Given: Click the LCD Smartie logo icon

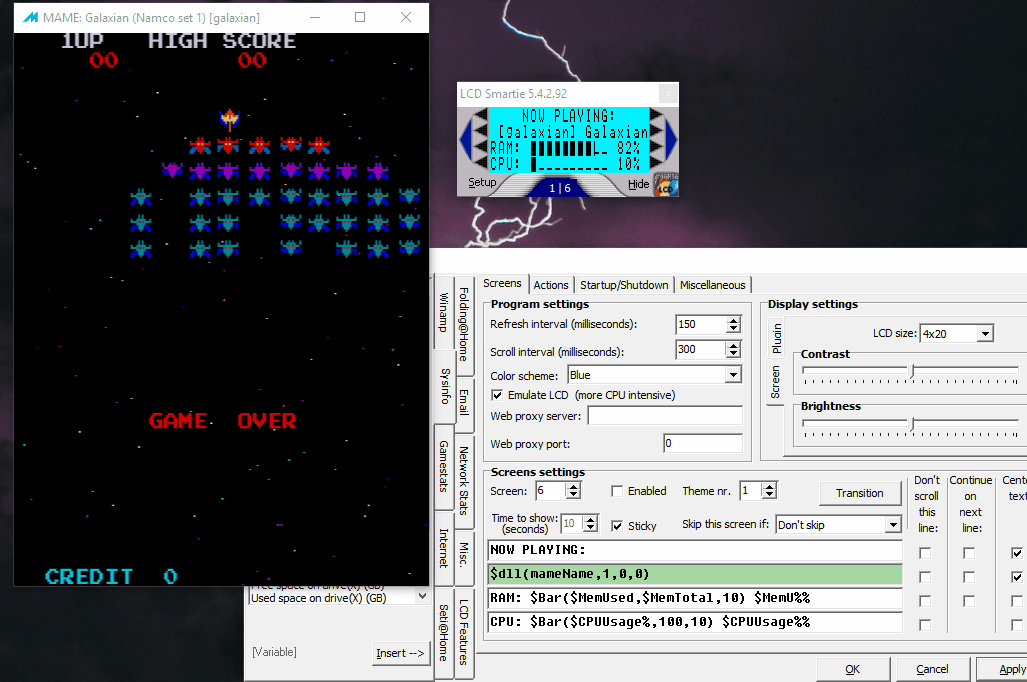Looking at the screenshot, I should coord(666,184).
